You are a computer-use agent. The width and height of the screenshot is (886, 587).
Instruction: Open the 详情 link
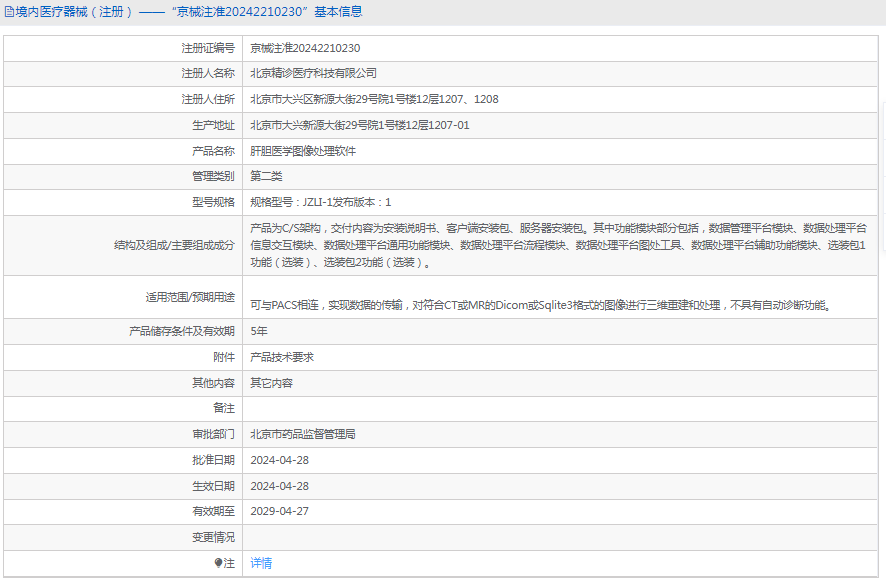pos(261,563)
